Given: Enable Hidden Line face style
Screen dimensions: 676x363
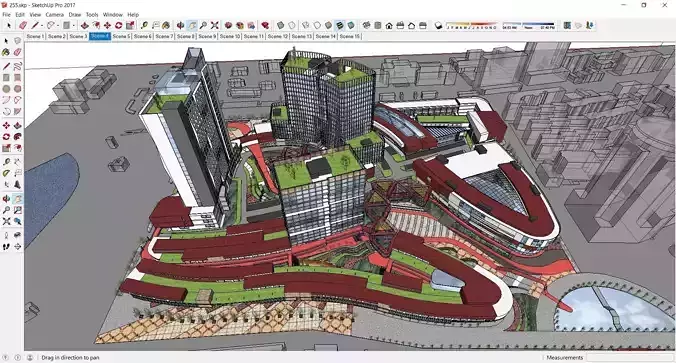Looking at the screenshot, I should [317, 25].
